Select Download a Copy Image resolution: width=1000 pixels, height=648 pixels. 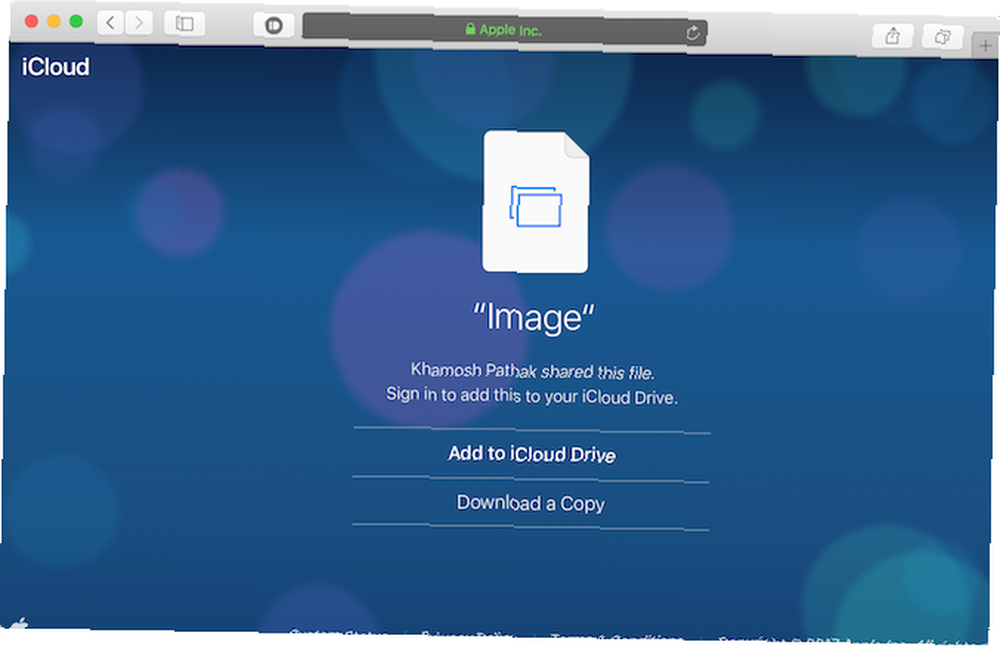[x=531, y=503]
